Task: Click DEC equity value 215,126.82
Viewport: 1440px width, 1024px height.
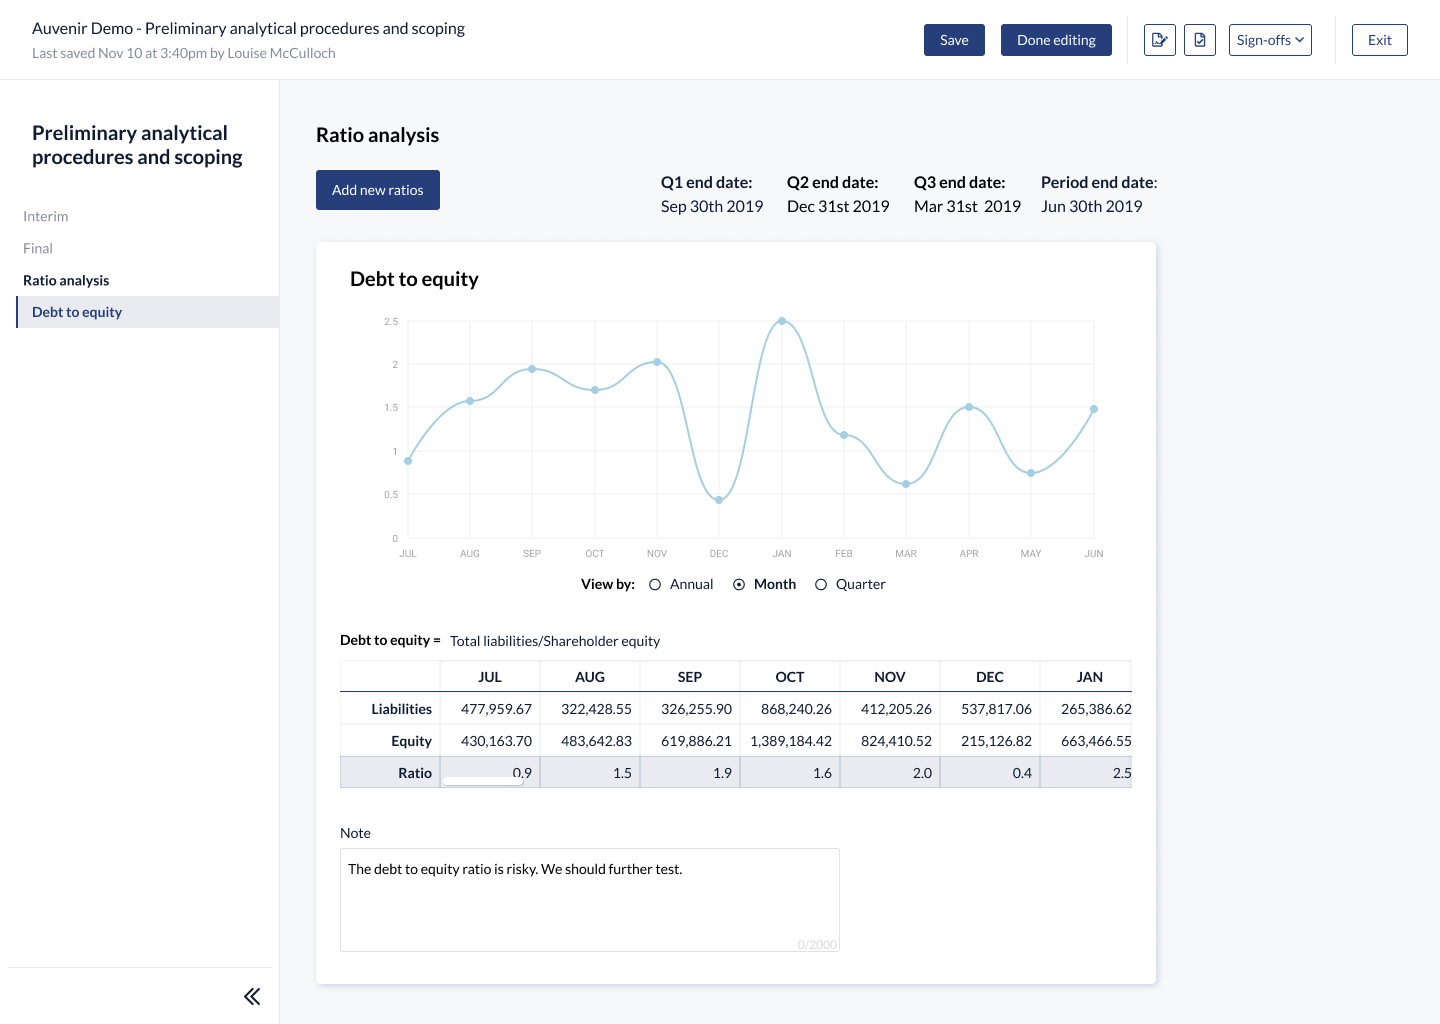Action: pyautogui.click(x=996, y=741)
